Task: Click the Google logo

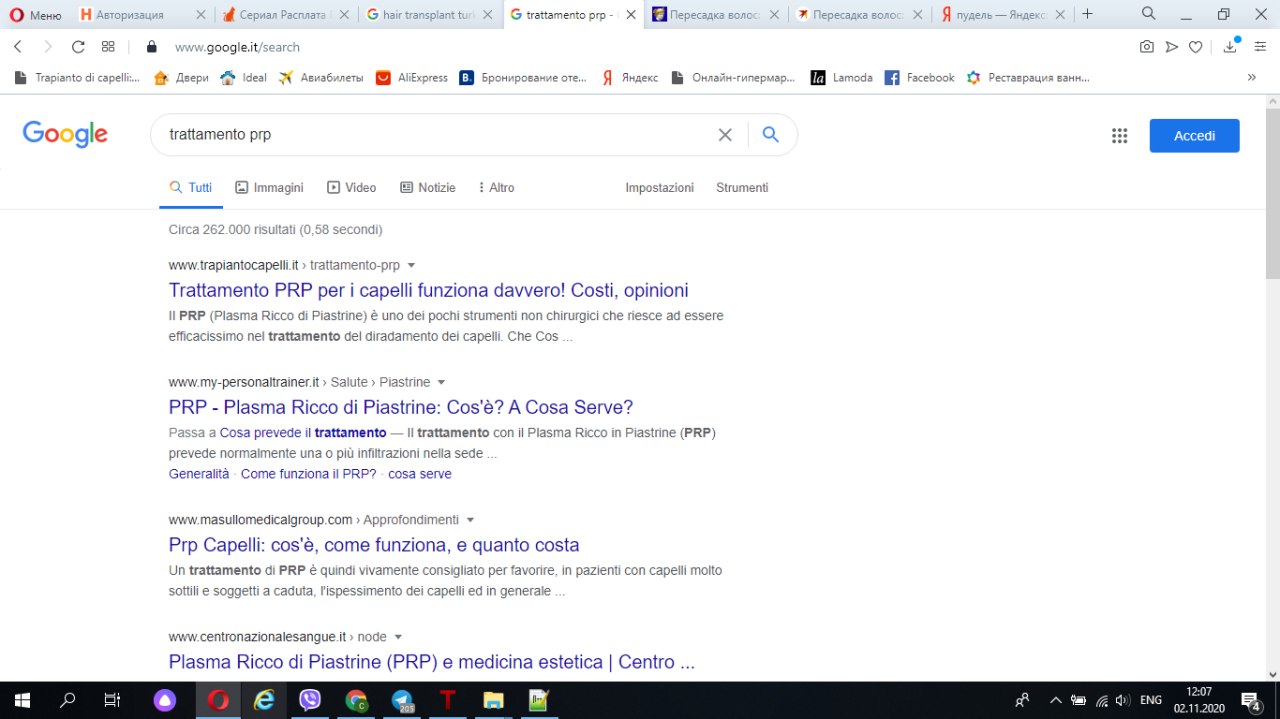Action: [65, 134]
